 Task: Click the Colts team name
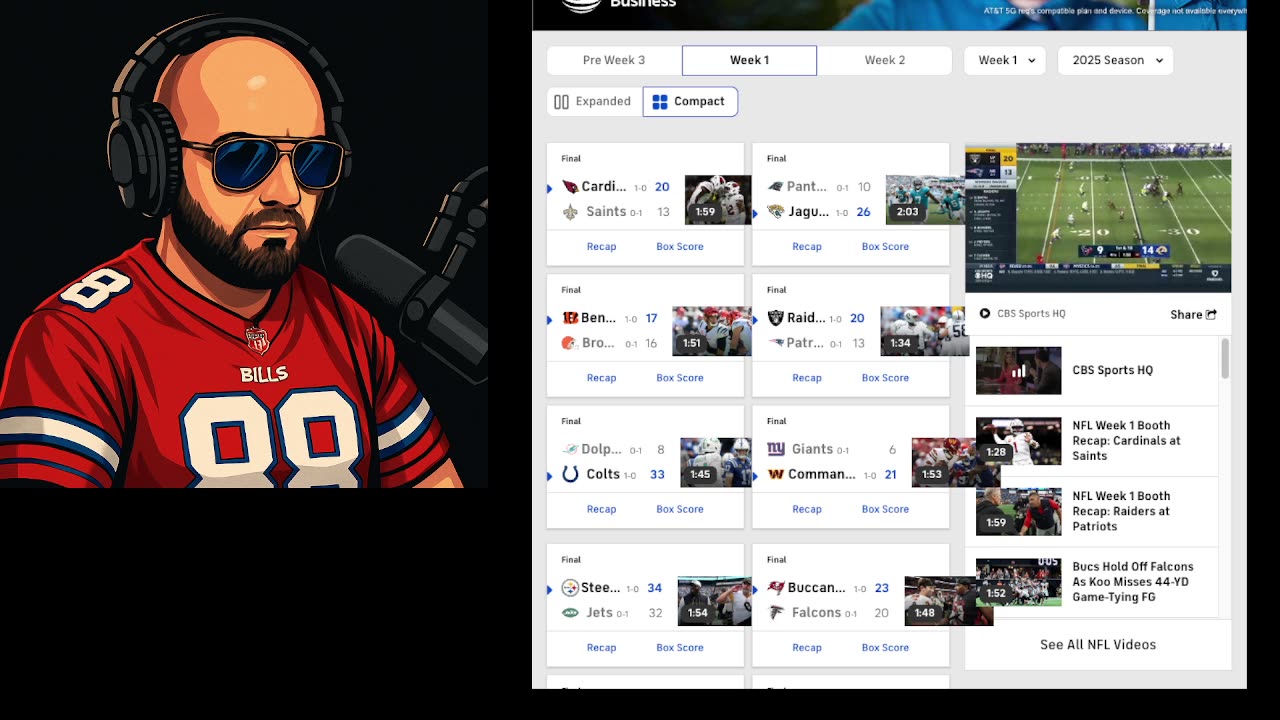pyautogui.click(x=603, y=474)
